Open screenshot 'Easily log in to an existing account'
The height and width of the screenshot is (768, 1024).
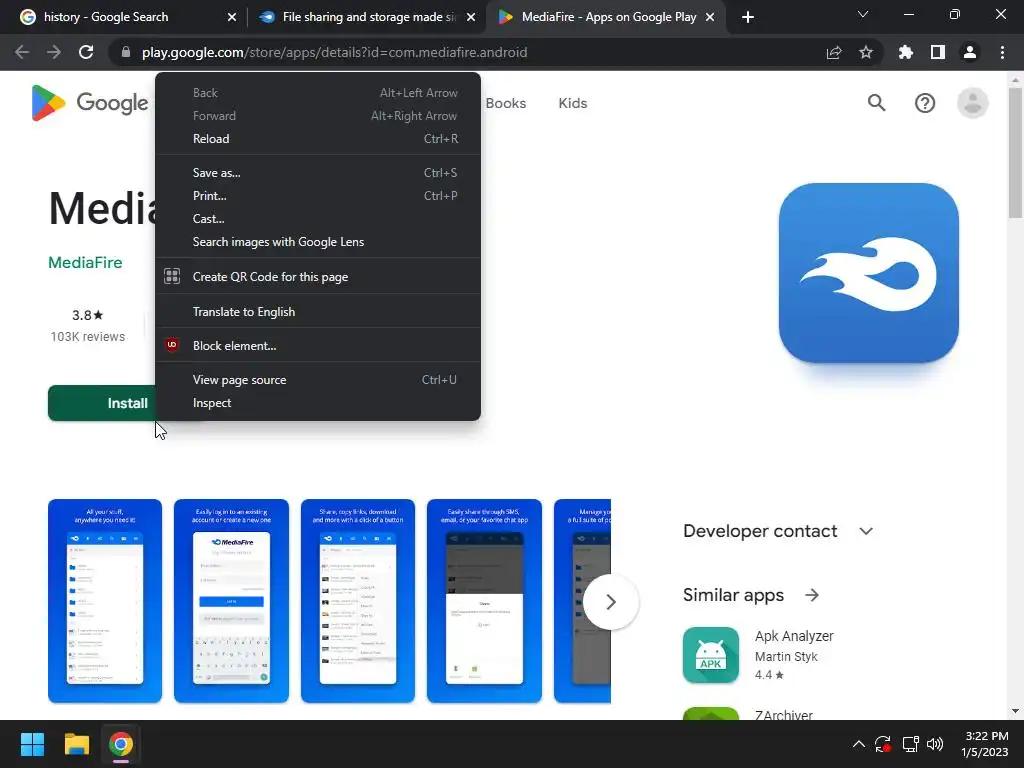coord(231,601)
